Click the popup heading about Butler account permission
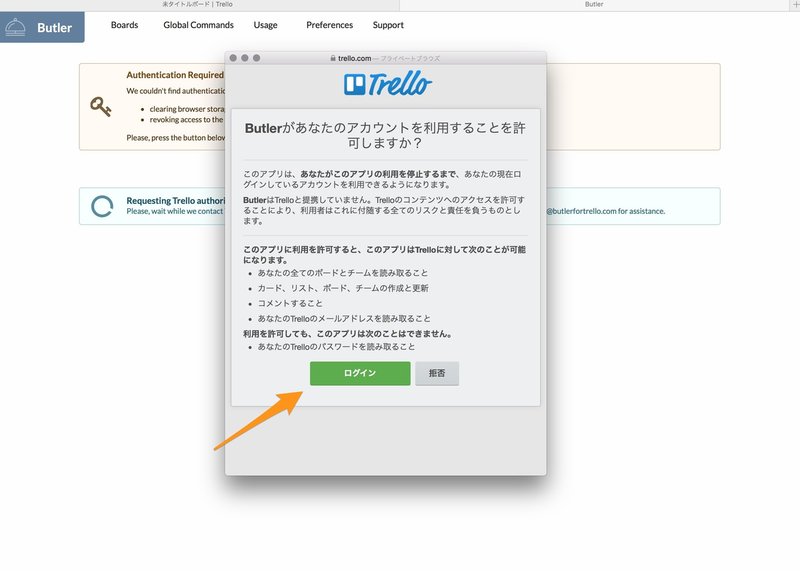This screenshot has width=800, height=571. 385,135
